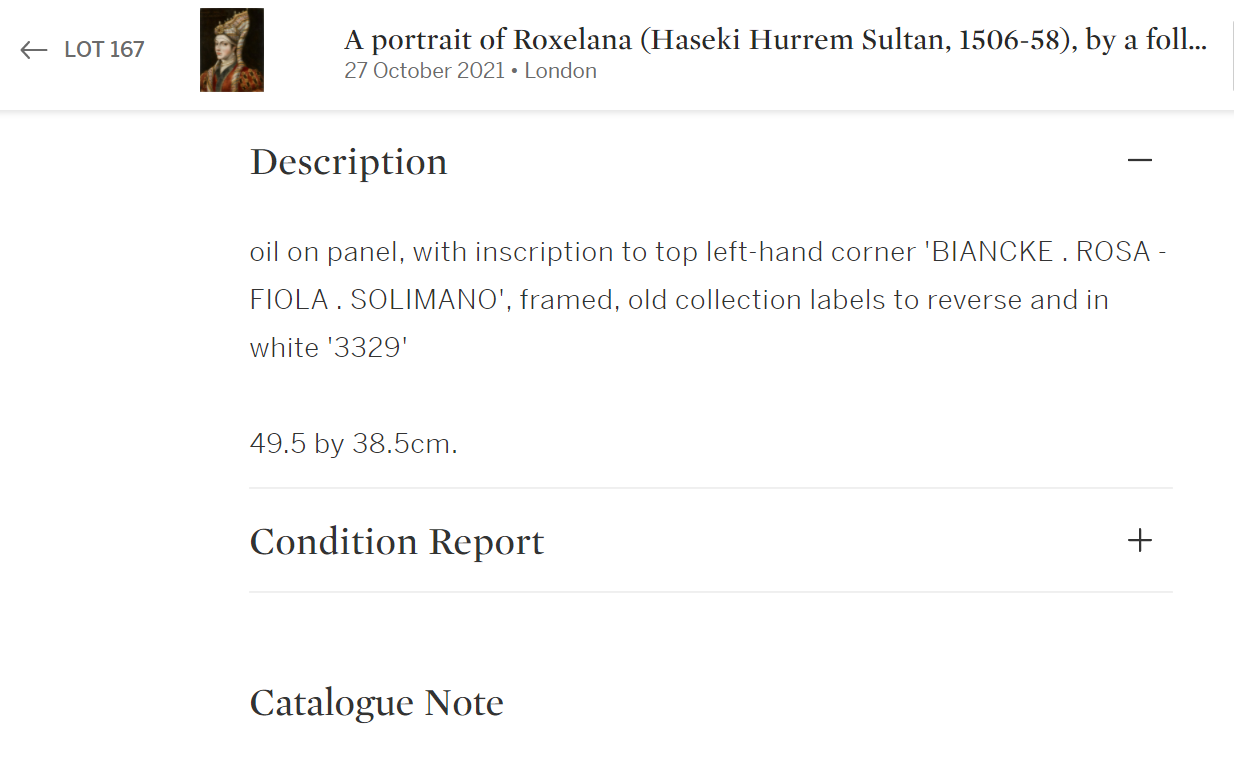Click the word London in the header
The width and height of the screenshot is (1234, 772).
tap(560, 71)
